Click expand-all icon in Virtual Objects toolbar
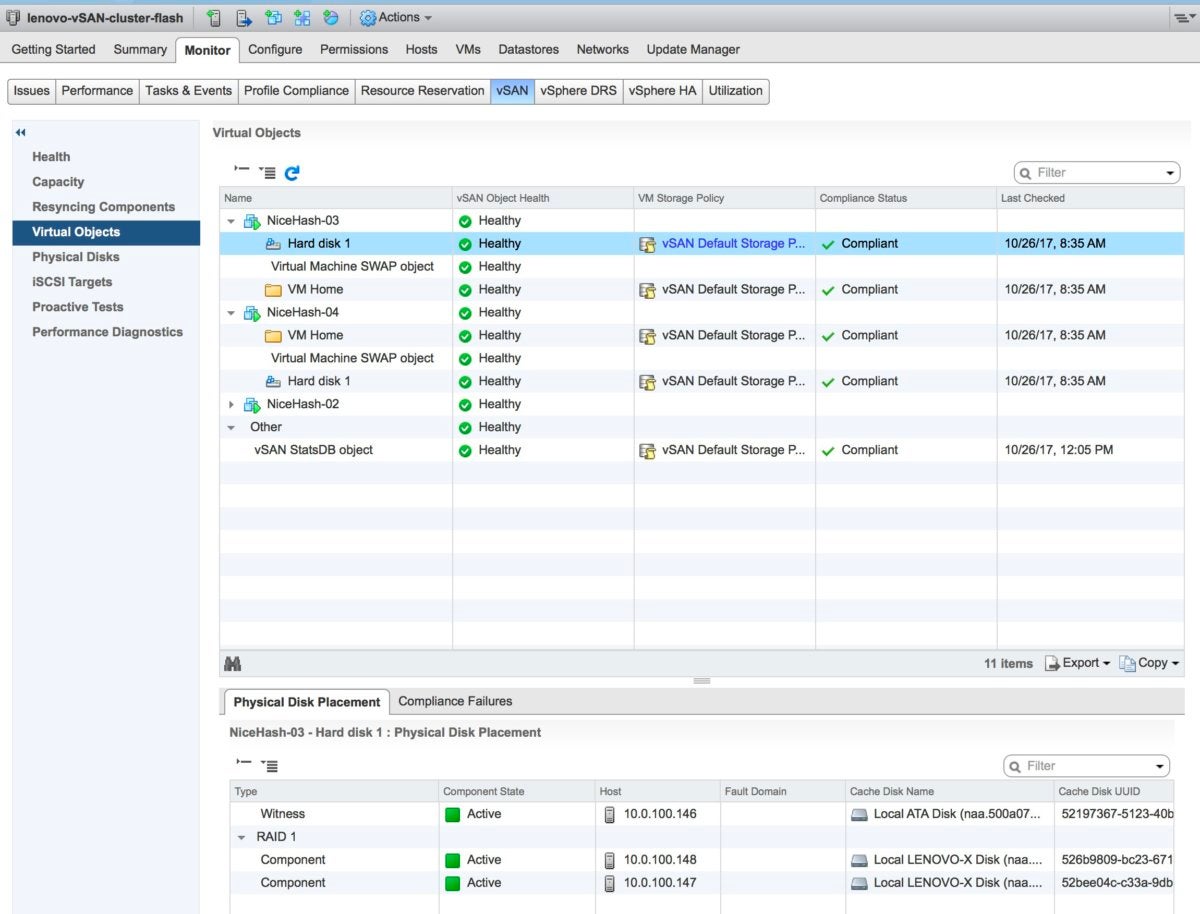 267,172
